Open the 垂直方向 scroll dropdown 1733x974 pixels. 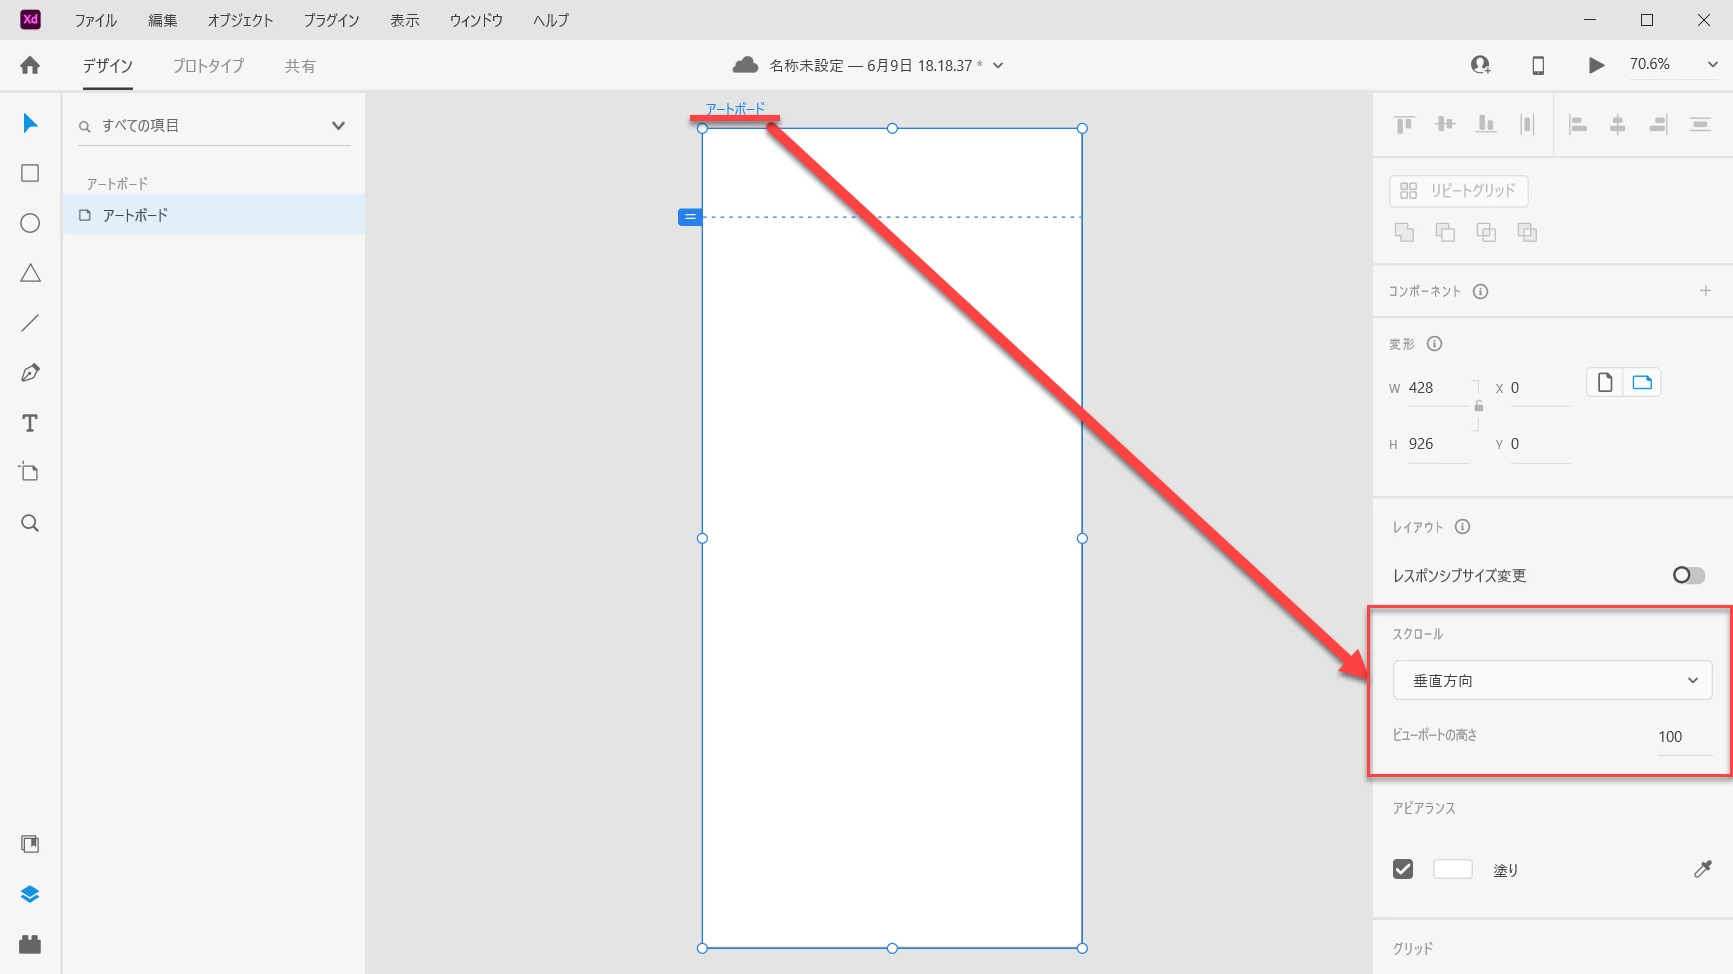(1552, 680)
